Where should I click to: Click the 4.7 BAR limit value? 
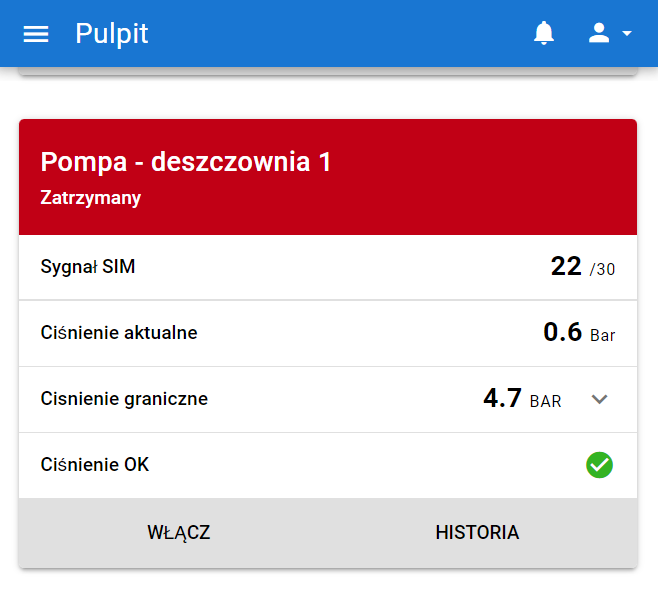[521, 399]
